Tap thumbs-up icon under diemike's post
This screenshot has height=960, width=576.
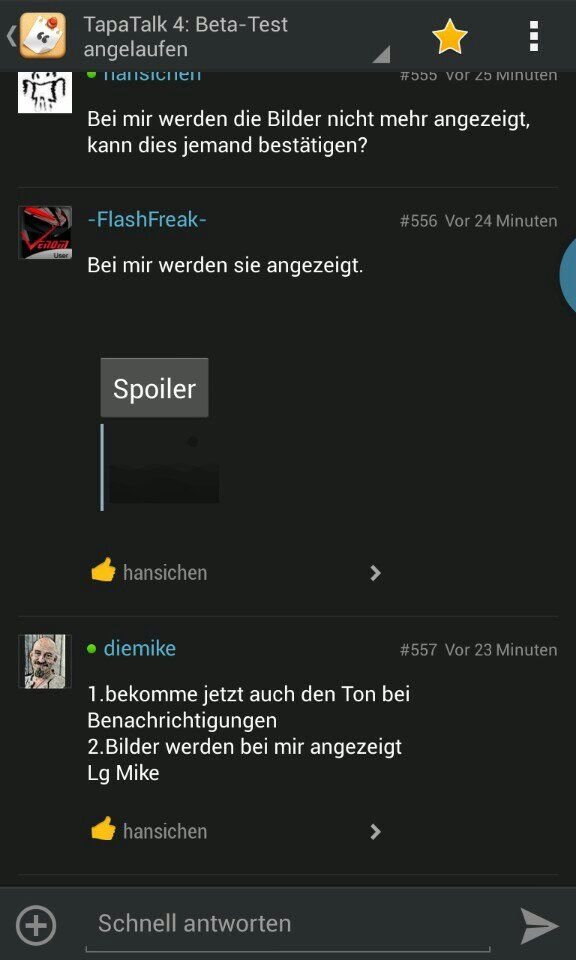point(103,828)
